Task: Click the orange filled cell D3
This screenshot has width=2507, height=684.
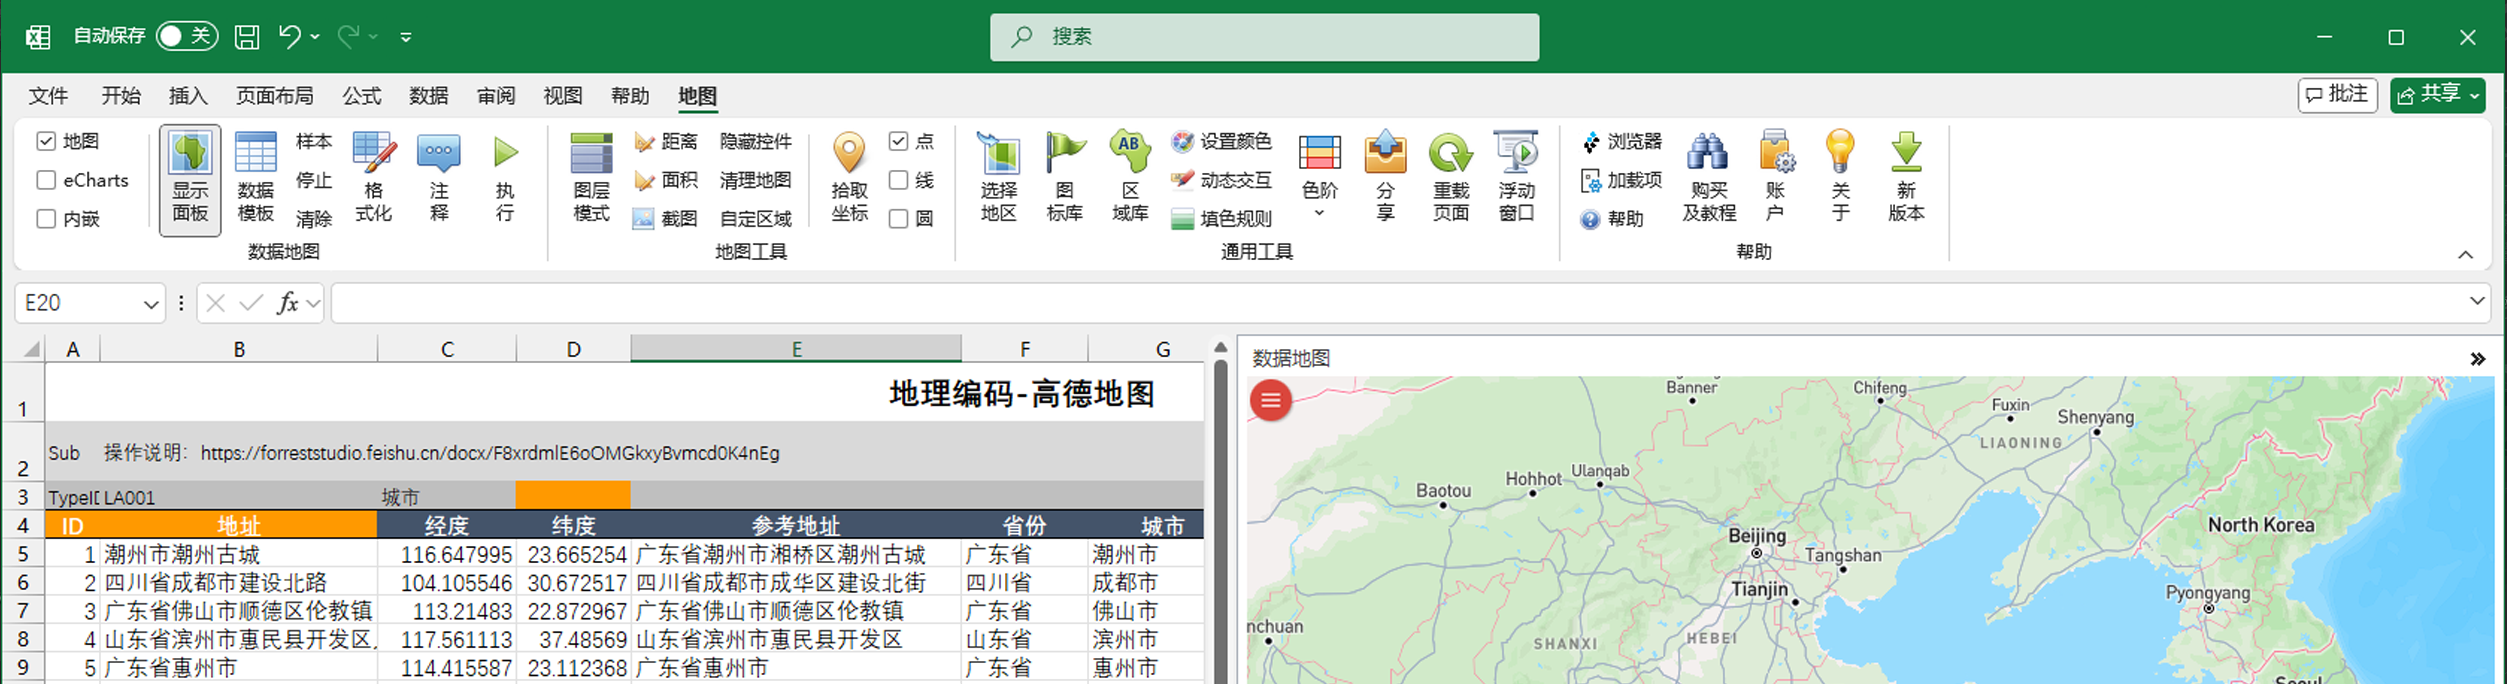Action: click(x=573, y=496)
